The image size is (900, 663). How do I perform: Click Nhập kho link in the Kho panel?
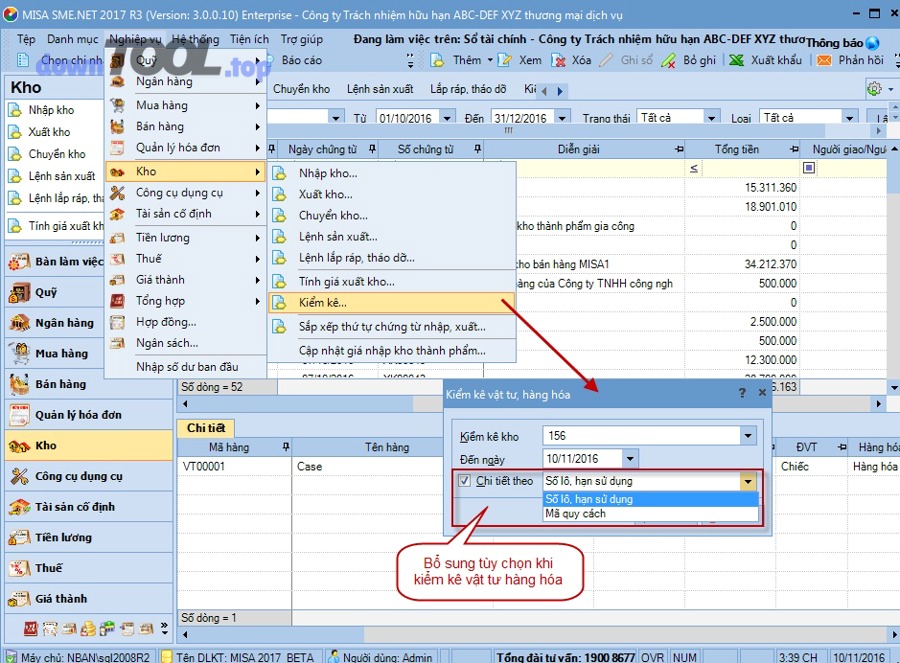pyautogui.click(x=51, y=110)
